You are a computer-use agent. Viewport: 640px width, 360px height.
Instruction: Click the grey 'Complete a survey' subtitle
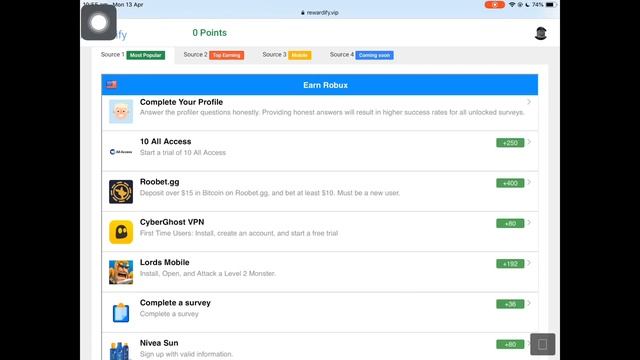click(x=169, y=314)
